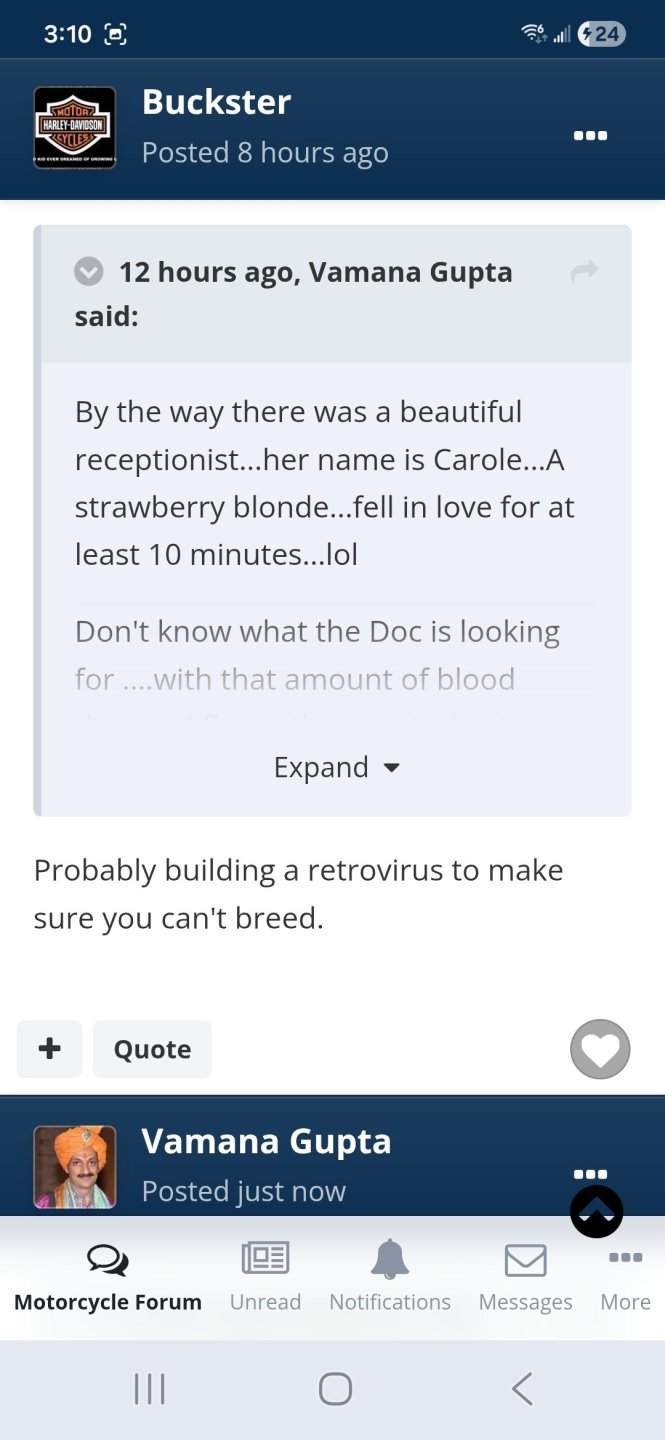Open Buckster's post options menu
This screenshot has width=665, height=1440.
tap(590, 135)
